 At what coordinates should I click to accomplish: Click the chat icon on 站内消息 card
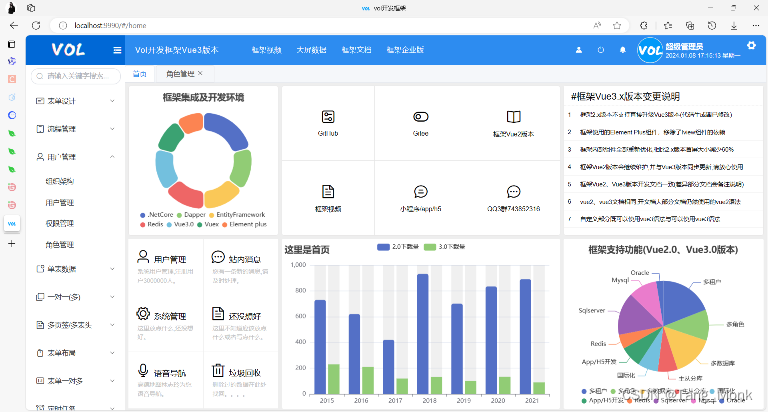coord(218,256)
